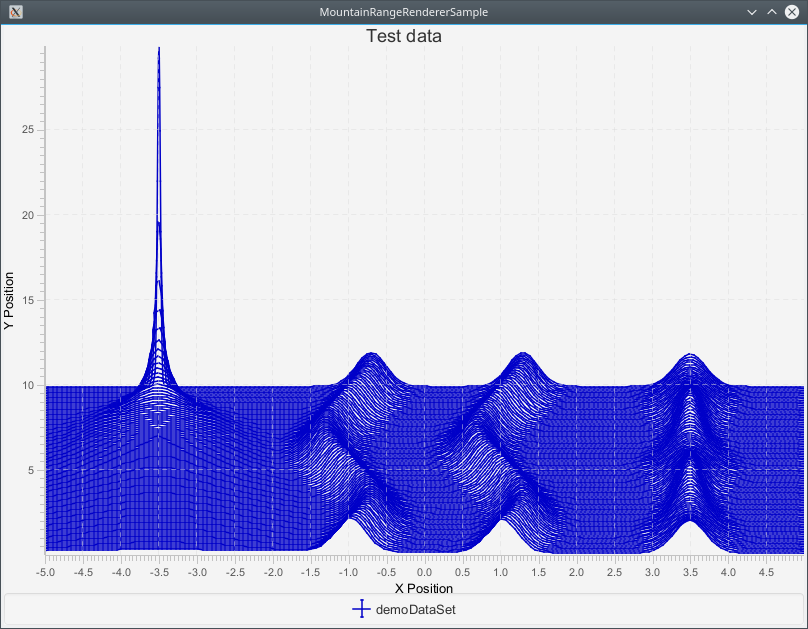Viewport: 808px width, 629px height.
Task: Click the x-axis tick label 0.0
Action: [x=425, y=572]
